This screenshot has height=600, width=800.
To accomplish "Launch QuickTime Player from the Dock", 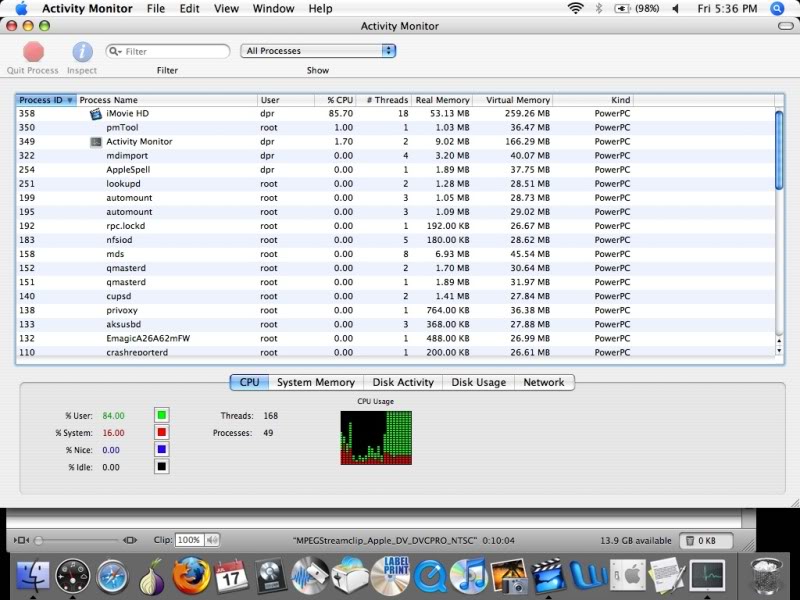I will (x=430, y=577).
